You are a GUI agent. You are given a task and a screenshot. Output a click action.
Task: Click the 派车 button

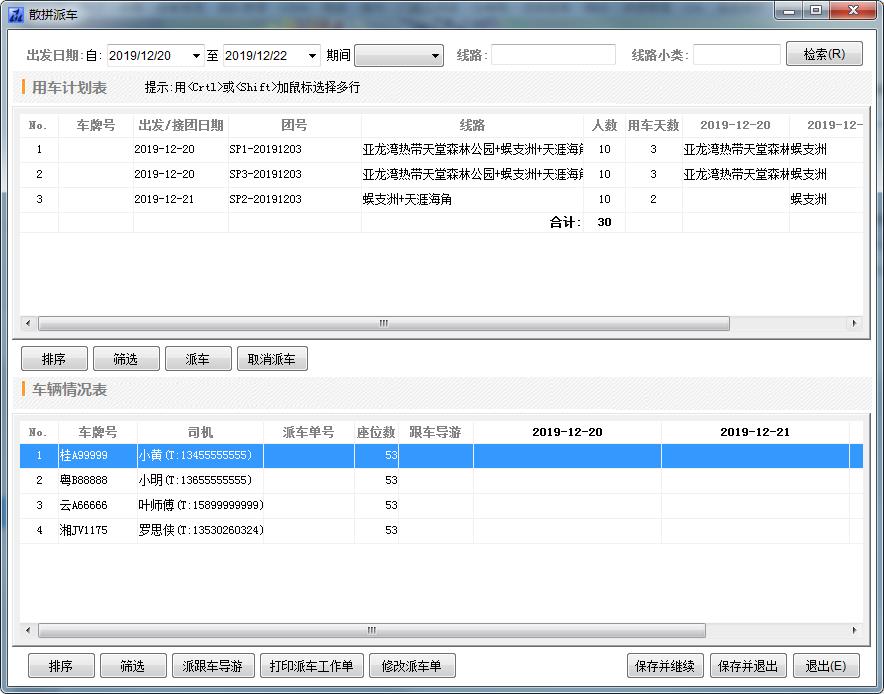198,359
